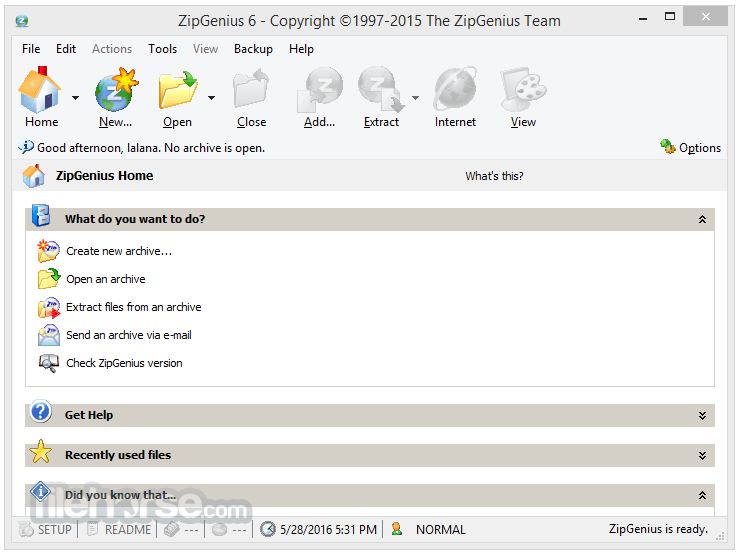The width and height of the screenshot is (739, 554).
Task: Click the SETUP status bar icon
Action: coord(46,529)
